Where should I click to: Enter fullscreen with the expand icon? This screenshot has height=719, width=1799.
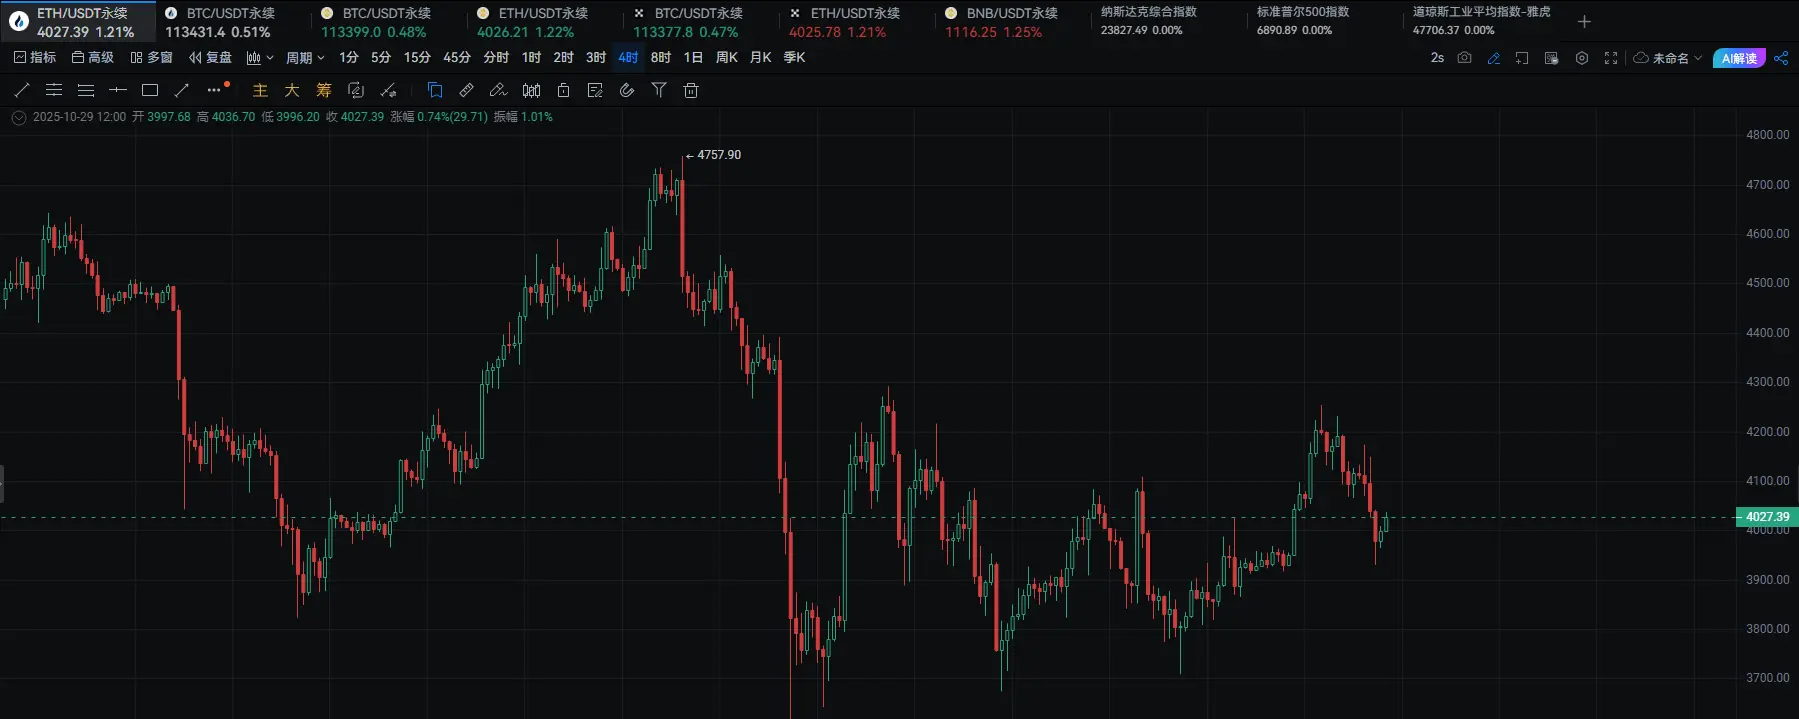click(x=1610, y=58)
